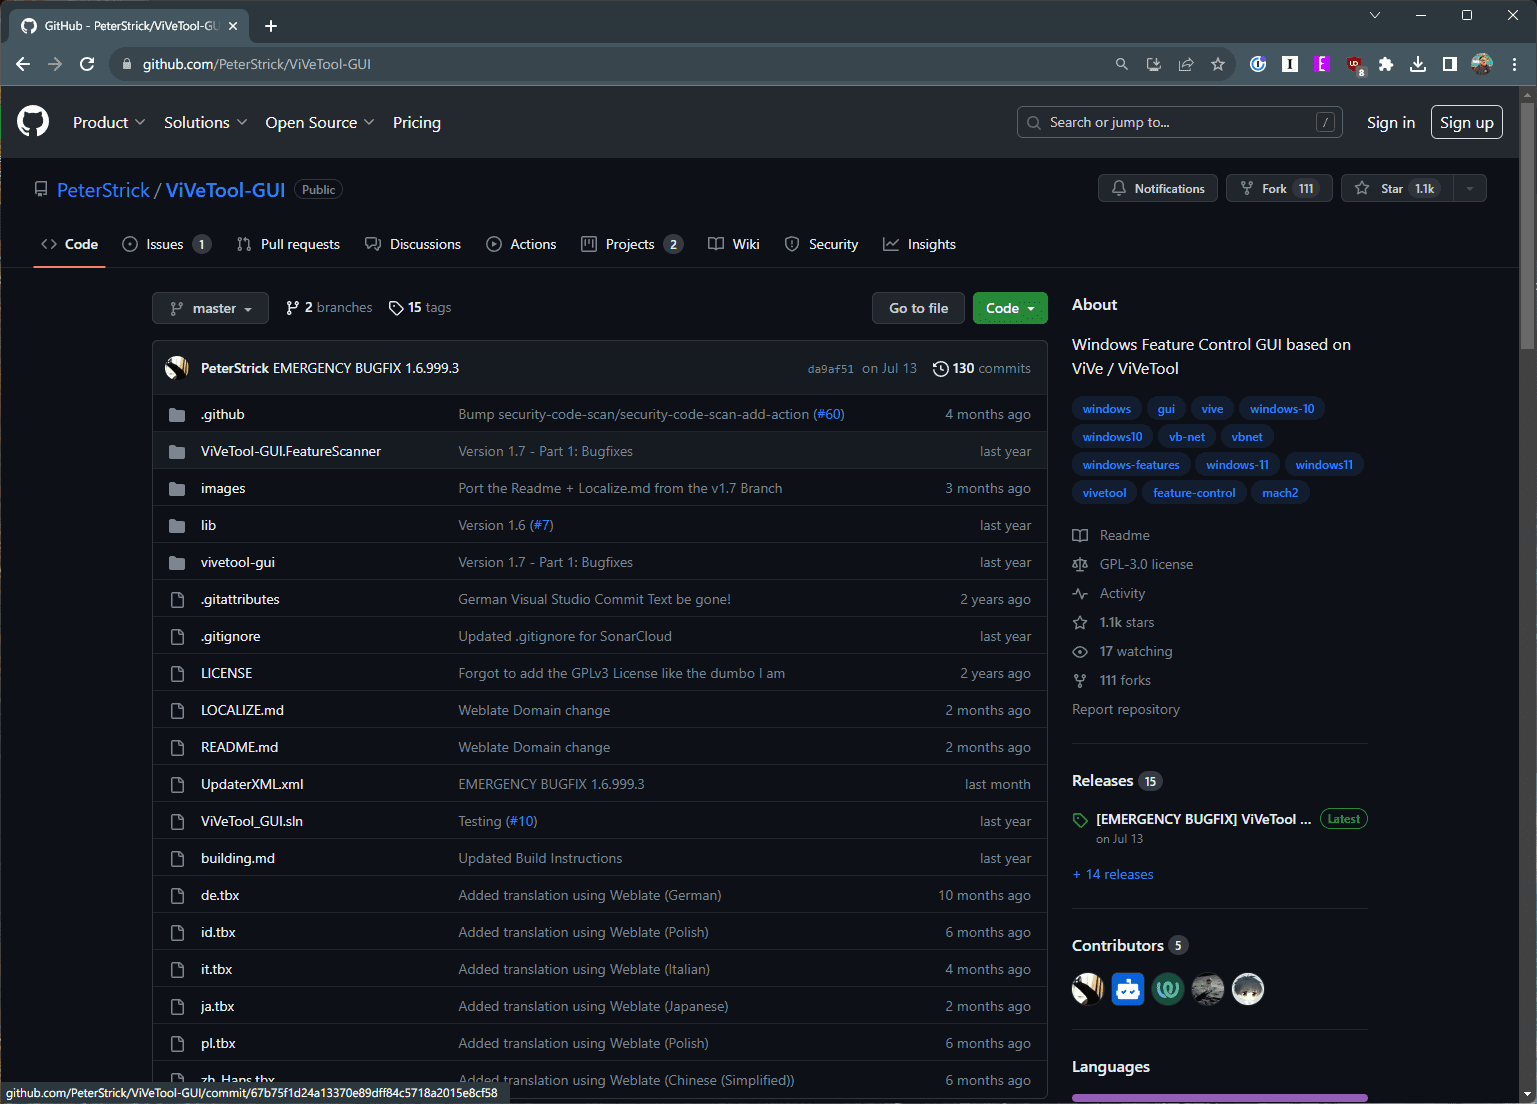Click the + 14 releases link
1537x1104 pixels.
point(1113,874)
